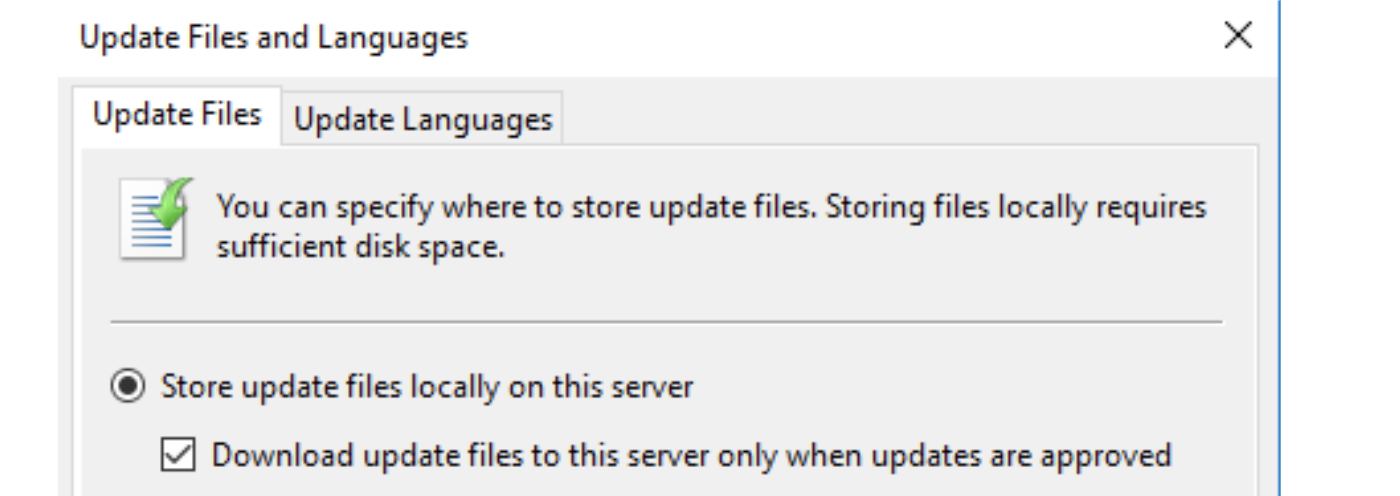The width and height of the screenshot is (1400, 496).
Task: Select the Store update files locally radio button
Action: click(x=127, y=387)
